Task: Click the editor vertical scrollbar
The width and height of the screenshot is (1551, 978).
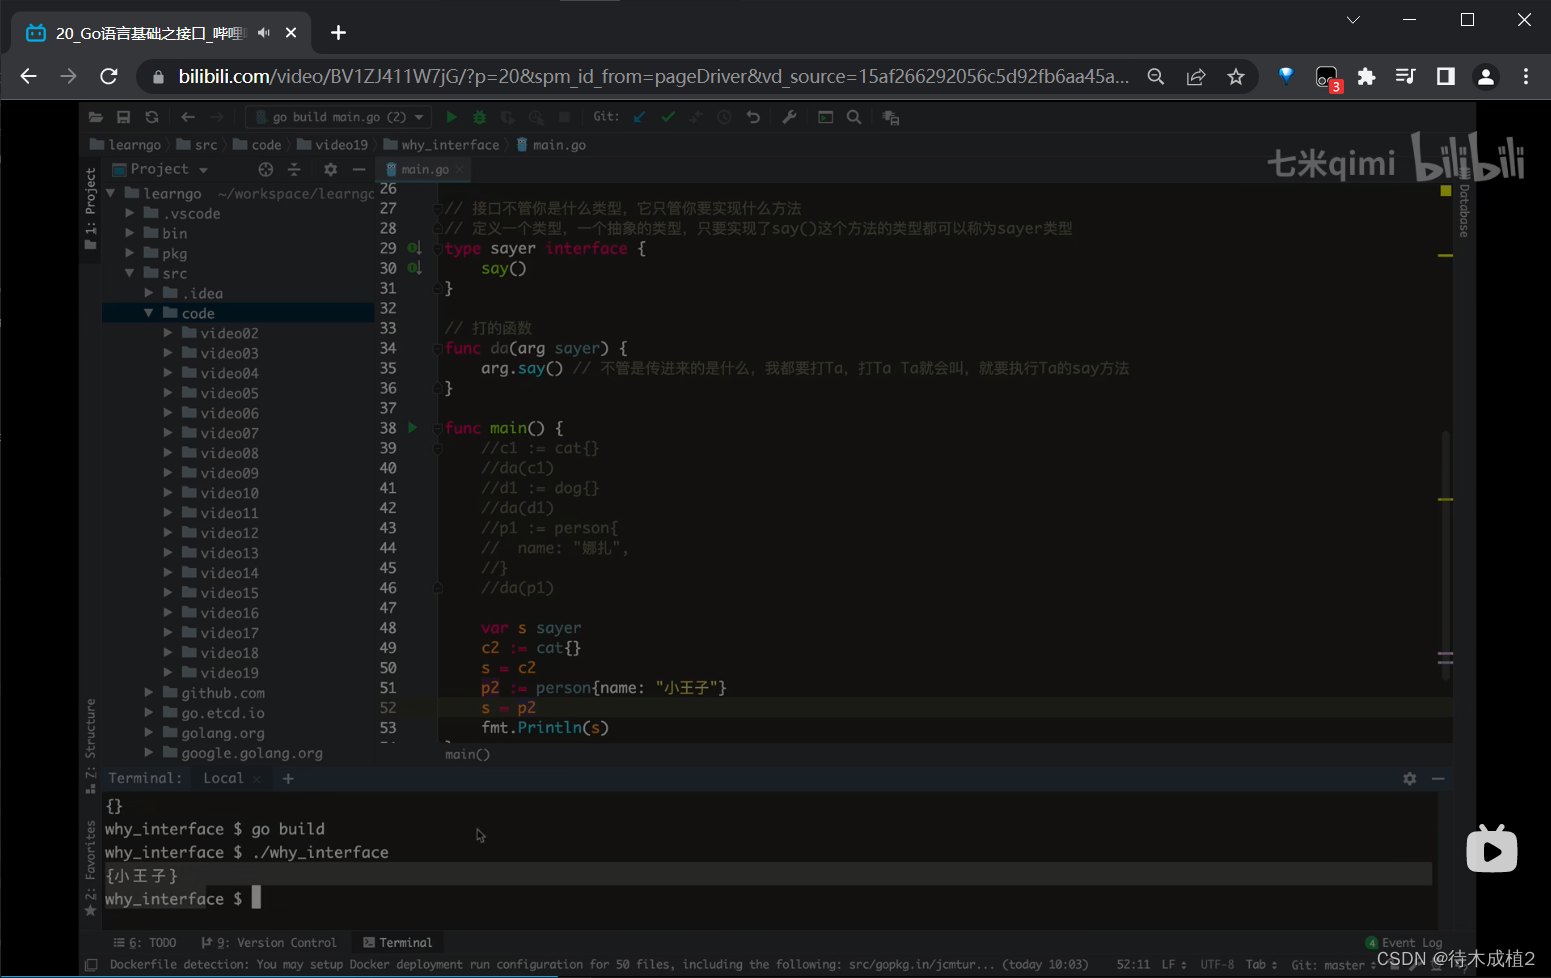Action: point(1446,555)
